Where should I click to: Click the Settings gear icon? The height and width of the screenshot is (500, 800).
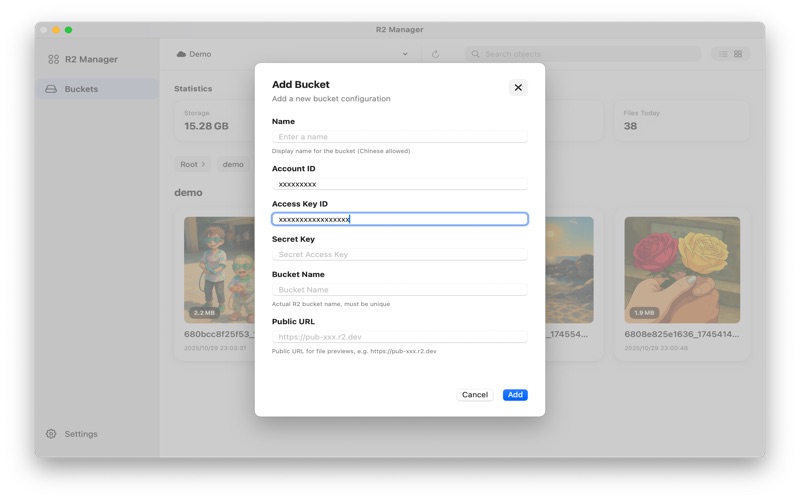pos(51,434)
